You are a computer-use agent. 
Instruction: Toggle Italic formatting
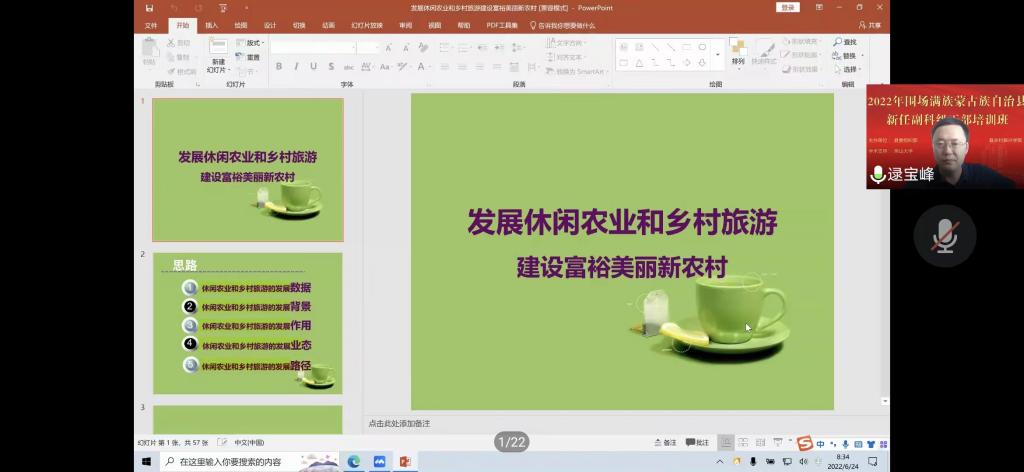296,66
